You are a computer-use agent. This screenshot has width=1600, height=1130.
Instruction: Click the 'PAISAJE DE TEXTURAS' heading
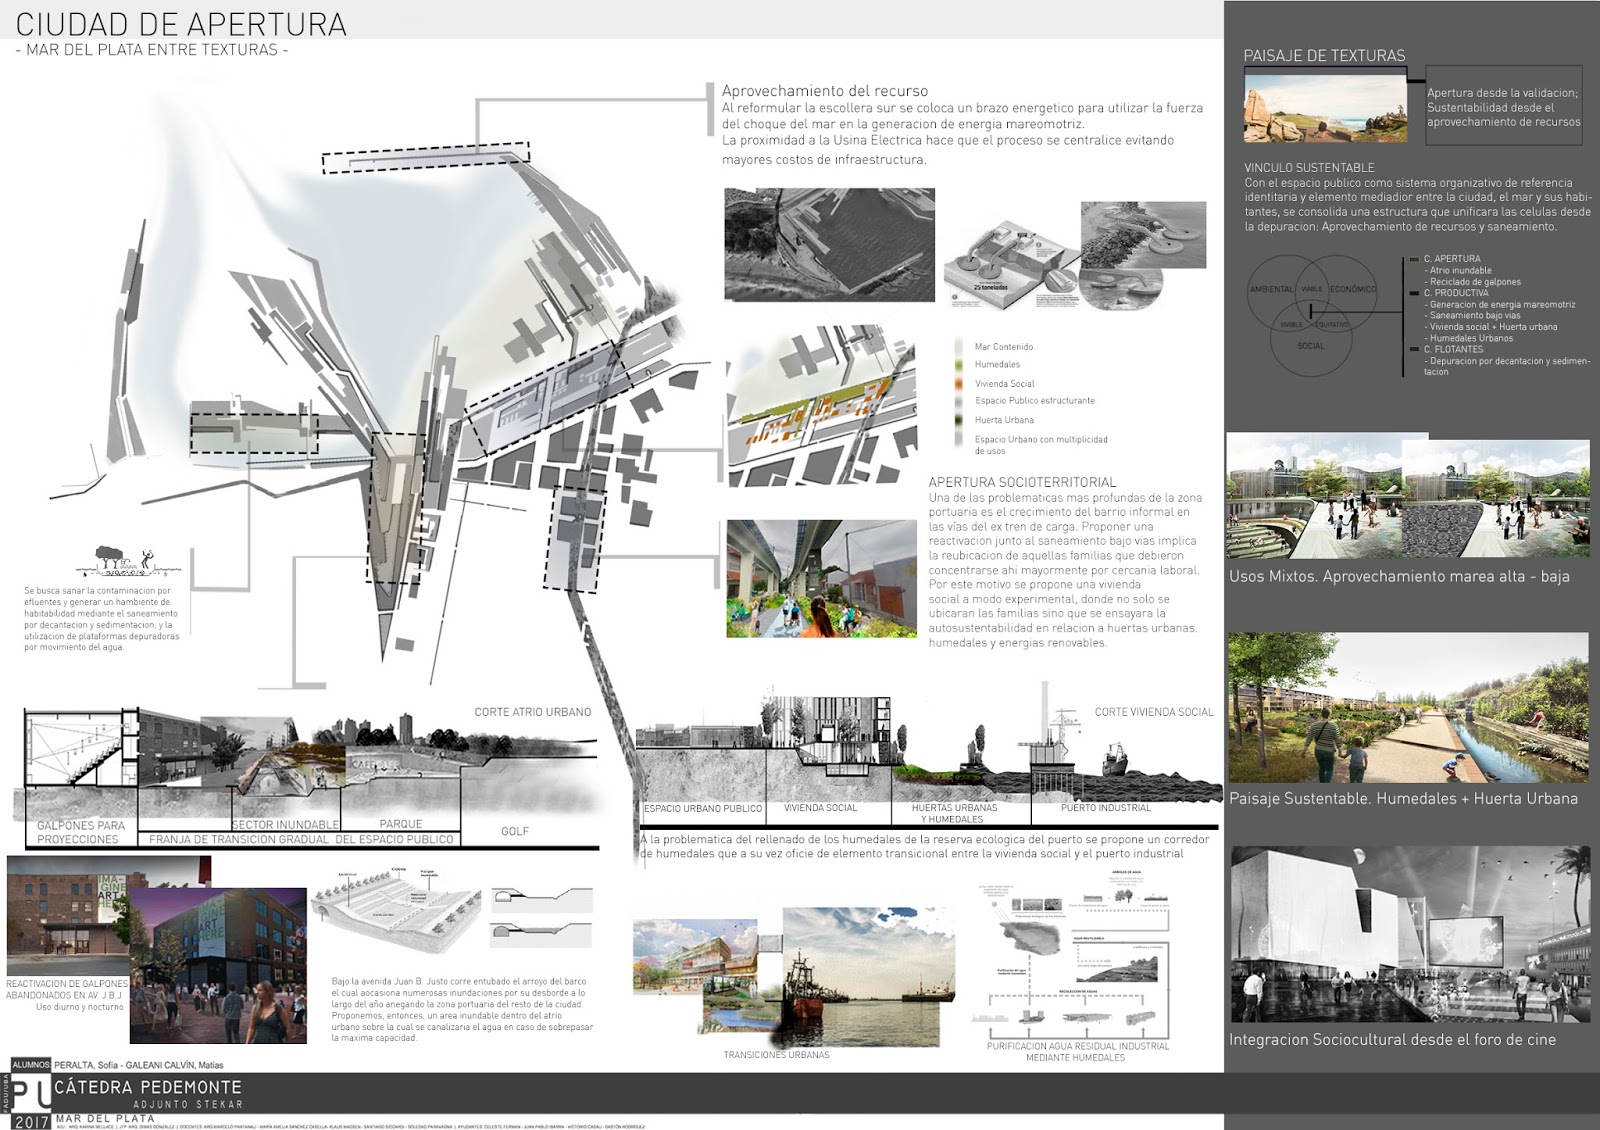coord(1324,56)
